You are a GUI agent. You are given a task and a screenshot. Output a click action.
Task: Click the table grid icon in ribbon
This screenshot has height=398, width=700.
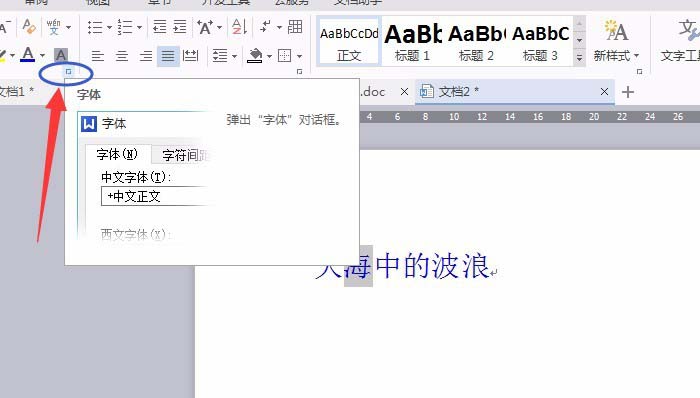click(295, 27)
